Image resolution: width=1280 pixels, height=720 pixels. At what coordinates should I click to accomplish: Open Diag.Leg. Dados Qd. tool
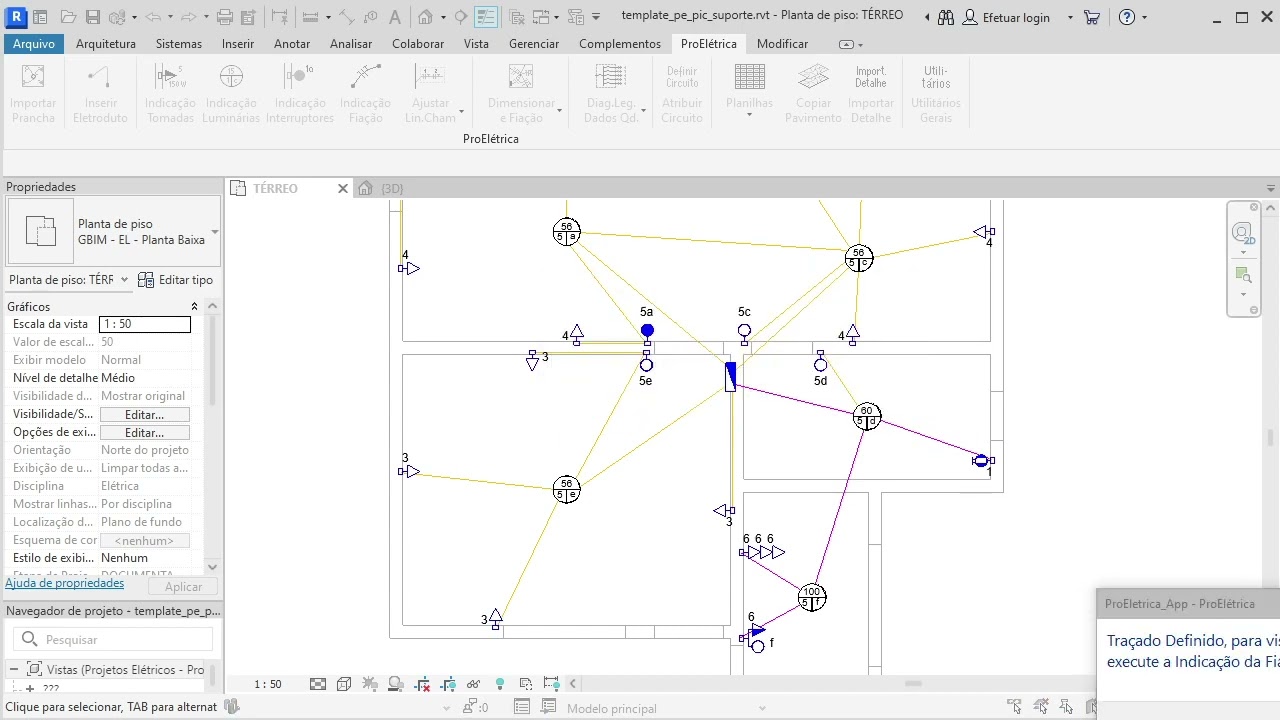click(611, 93)
